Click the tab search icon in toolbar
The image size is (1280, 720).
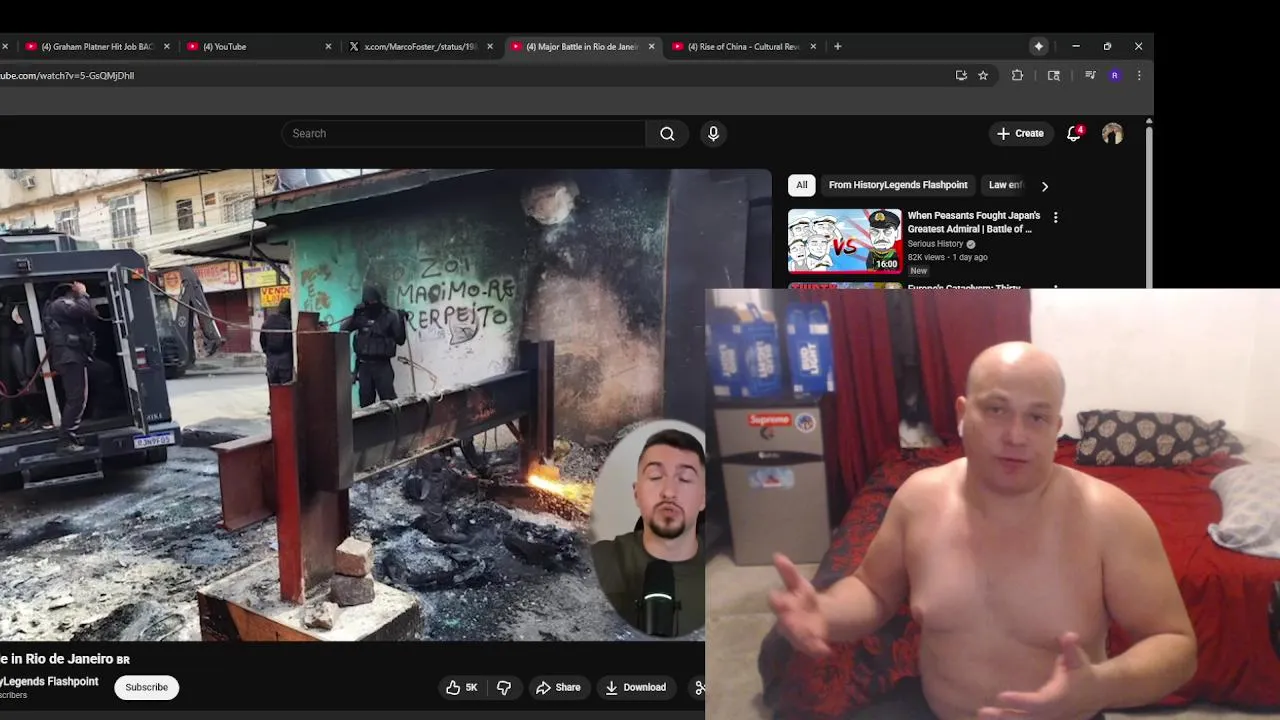(1054, 75)
